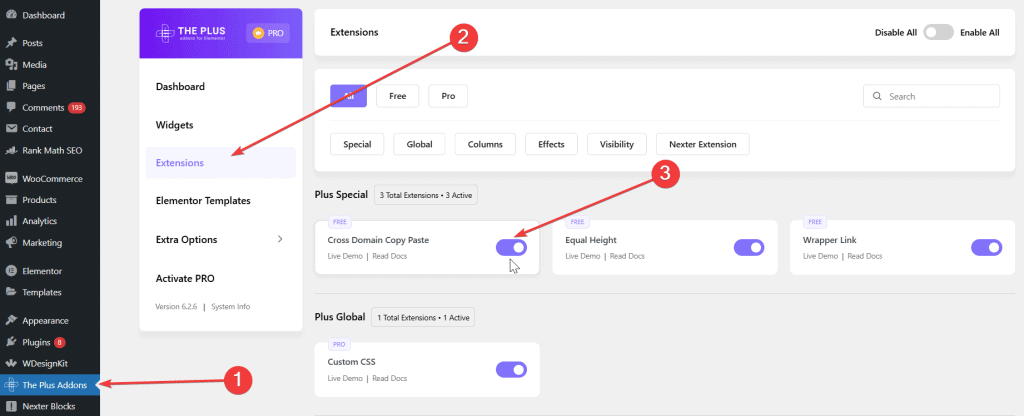The width and height of the screenshot is (1024, 416).
Task: Click the WooCommerce icon in sidebar
Action: click(x=11, y=179)
